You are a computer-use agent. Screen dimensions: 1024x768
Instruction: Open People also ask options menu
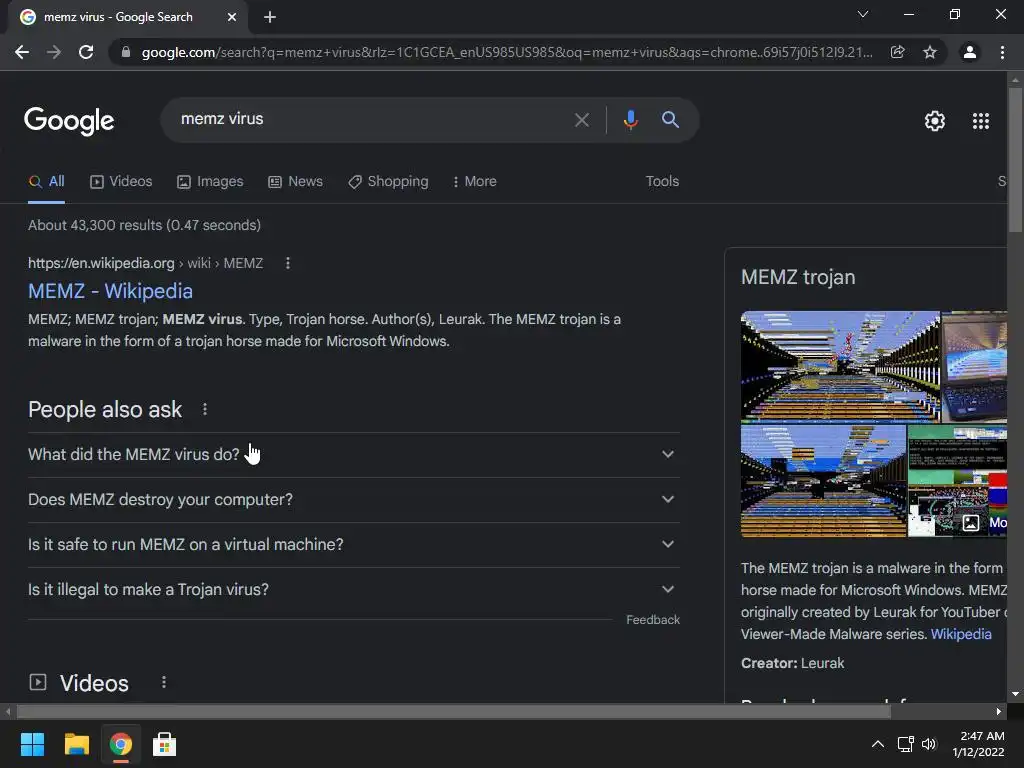click(205, 409)
